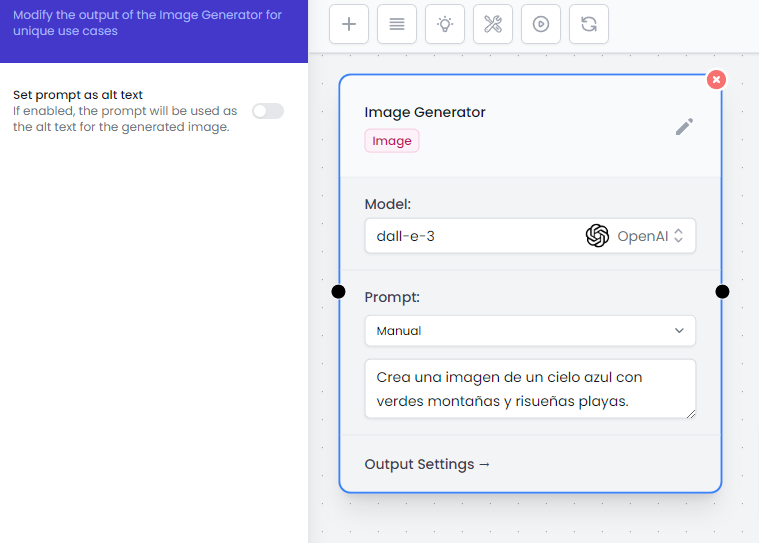759x543 pixels.
Task: Click the pencil edit icon on Image Generator
Action: point(684,127)
